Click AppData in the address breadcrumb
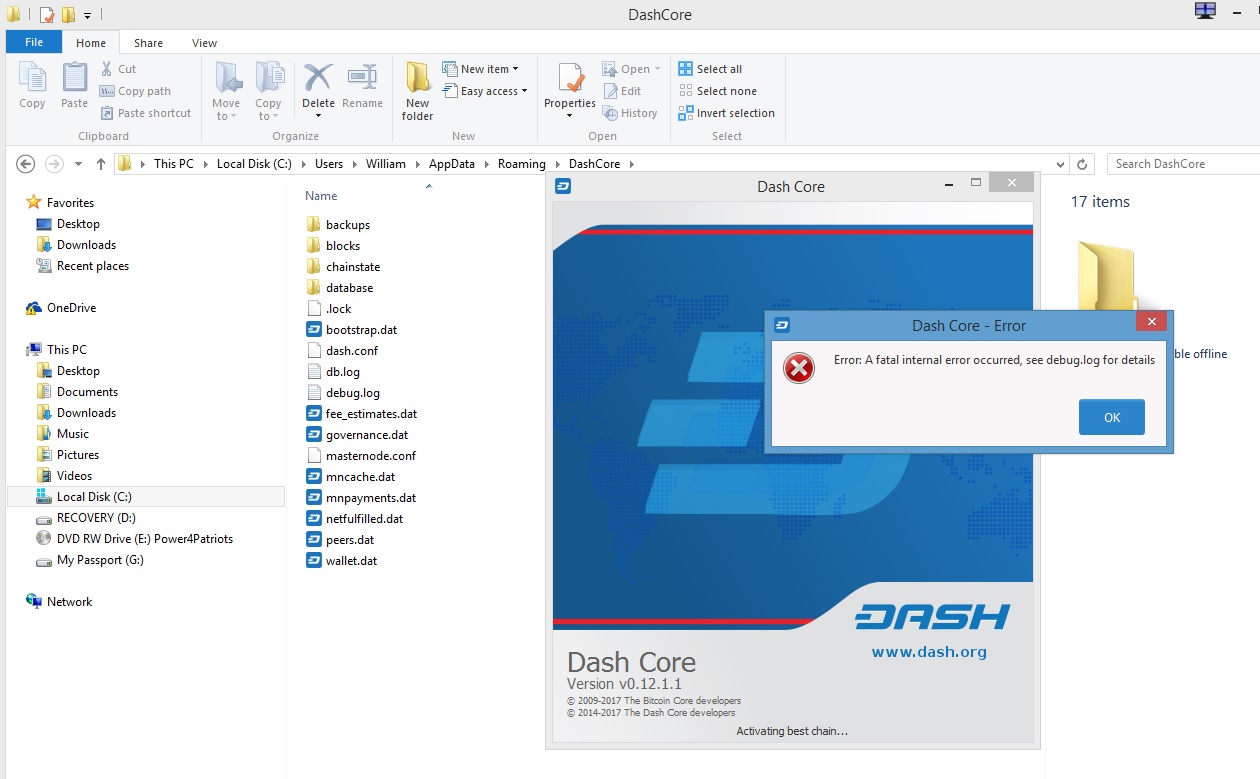 [452, 164]
